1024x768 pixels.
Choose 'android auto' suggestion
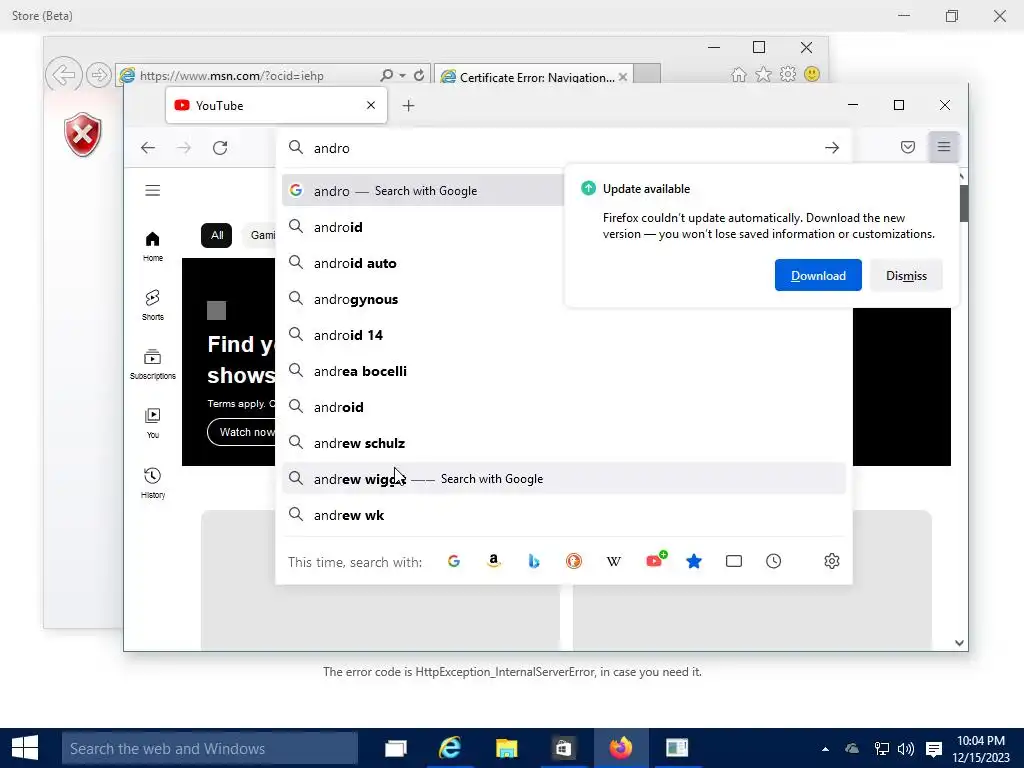[423, 263]
